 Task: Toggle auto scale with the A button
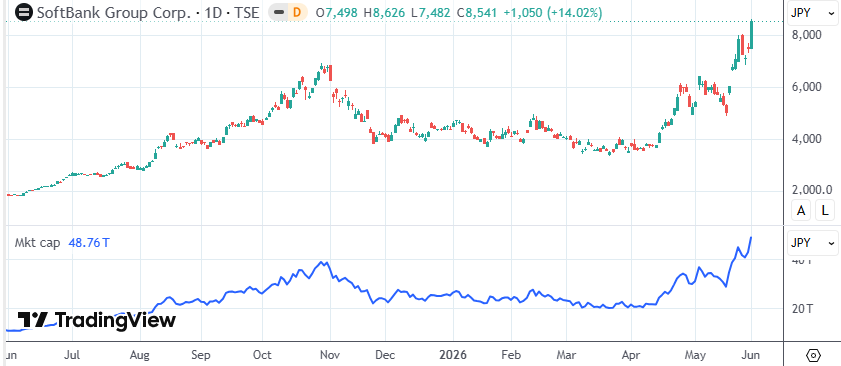(x=801, y=211)
